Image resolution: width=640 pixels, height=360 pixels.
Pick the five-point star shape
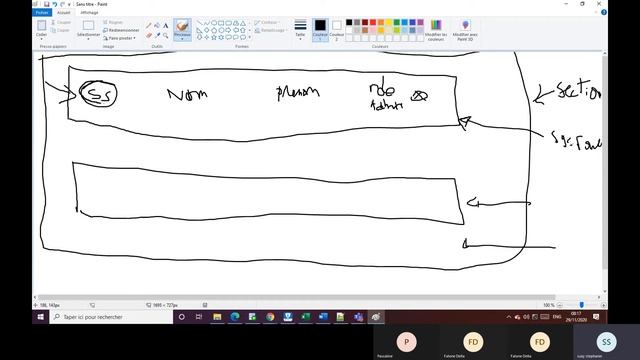point(214,37)
